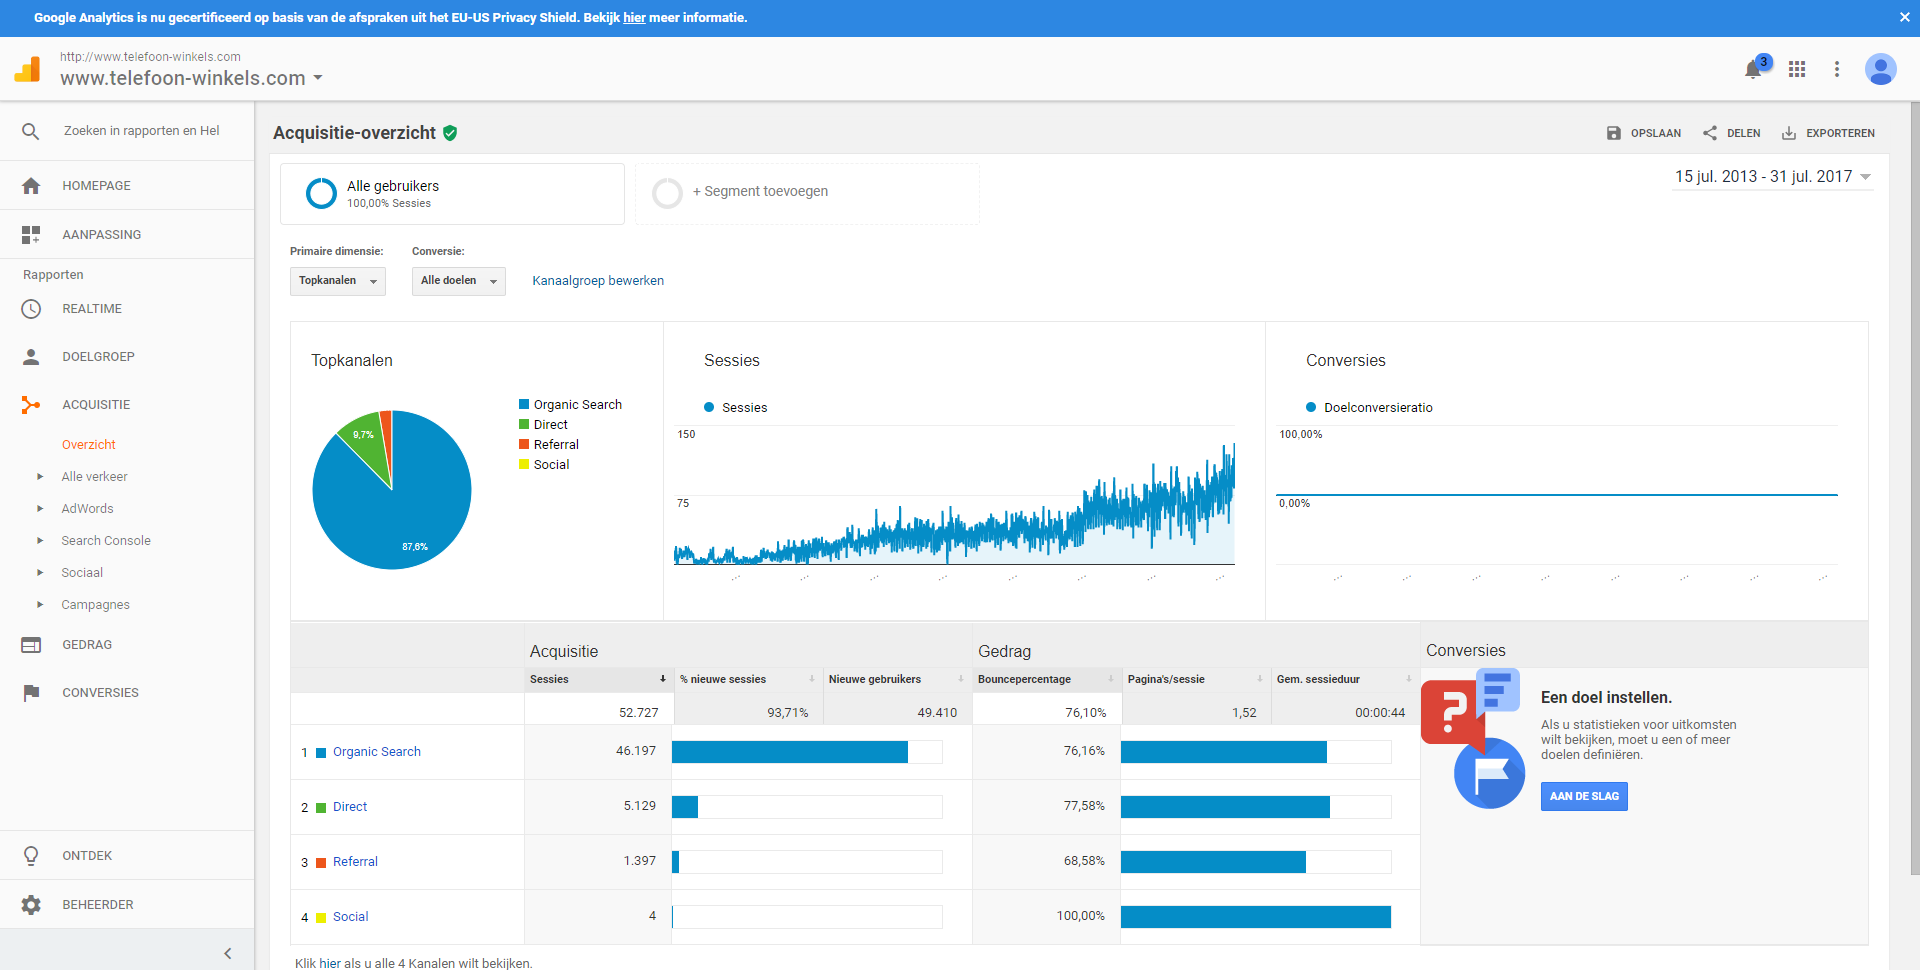Screen dimensions: 1920x970
Task: Open the Google apps grid icon
Action: point(1797,69)
